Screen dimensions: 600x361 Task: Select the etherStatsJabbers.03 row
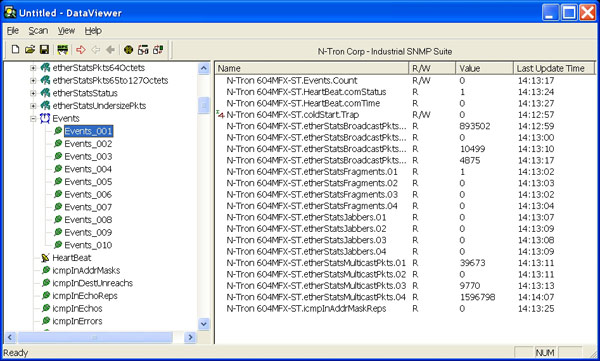tap(404, 240)
